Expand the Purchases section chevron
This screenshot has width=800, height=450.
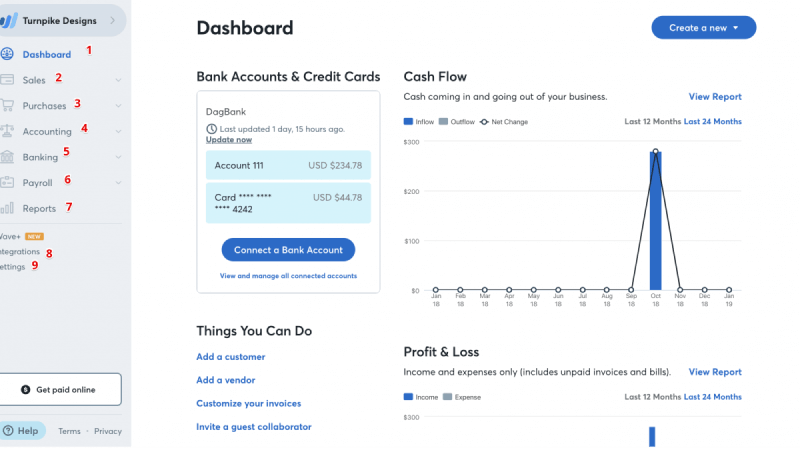(118, 106)
